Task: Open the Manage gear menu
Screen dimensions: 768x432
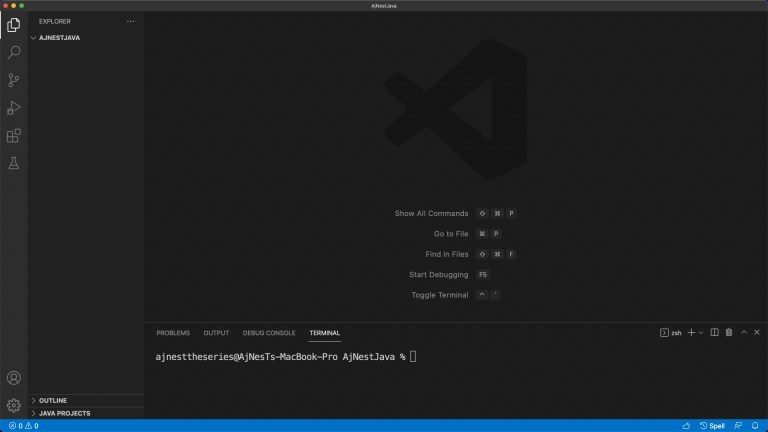Action: coord(14,405)
